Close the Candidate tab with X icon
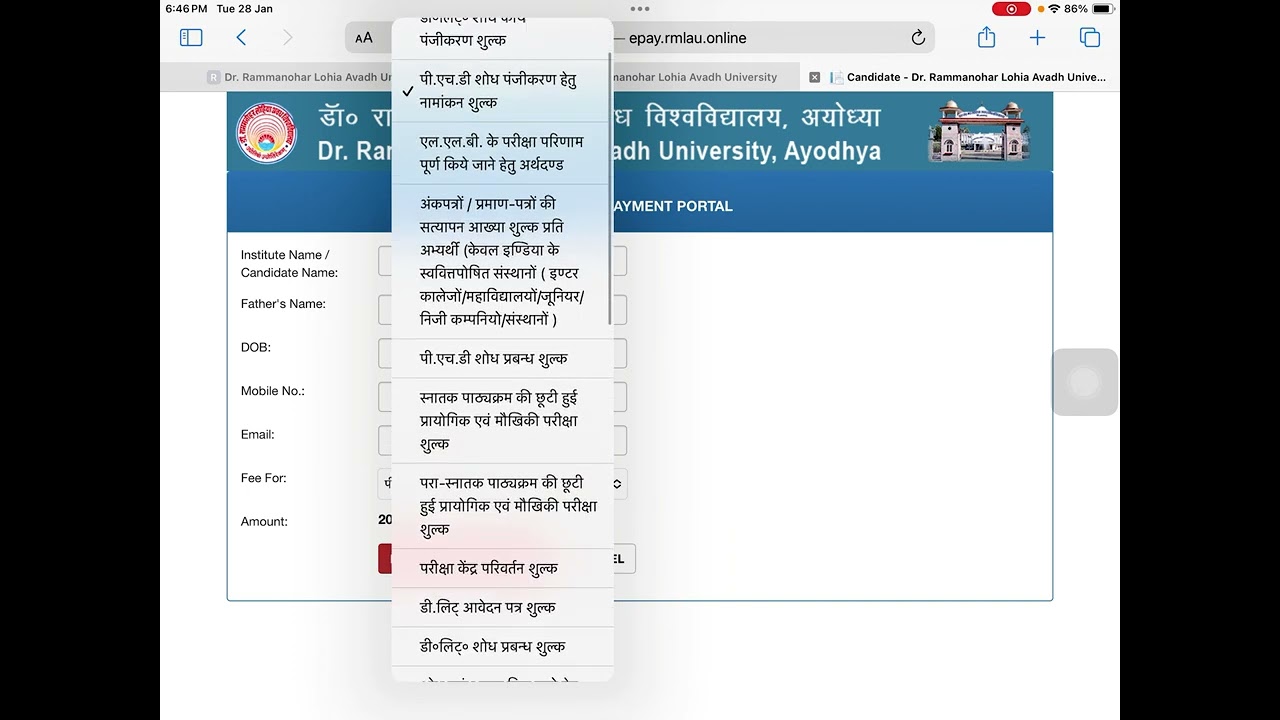The width and height of the screenshot is (1280, 720). (814, 77)
